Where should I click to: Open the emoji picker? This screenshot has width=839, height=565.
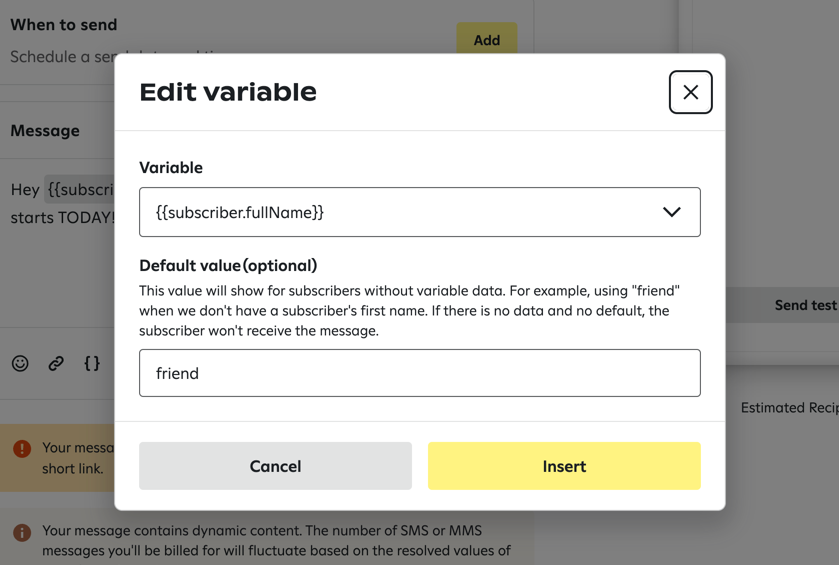pos(20,363)
